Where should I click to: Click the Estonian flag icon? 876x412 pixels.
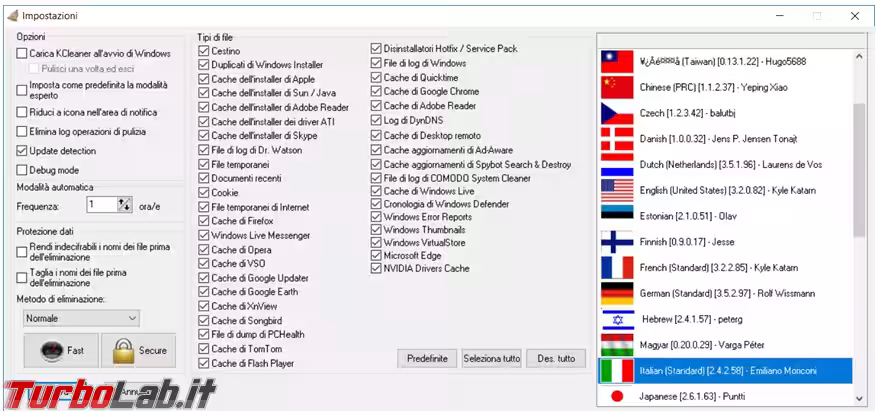[617, 216]
